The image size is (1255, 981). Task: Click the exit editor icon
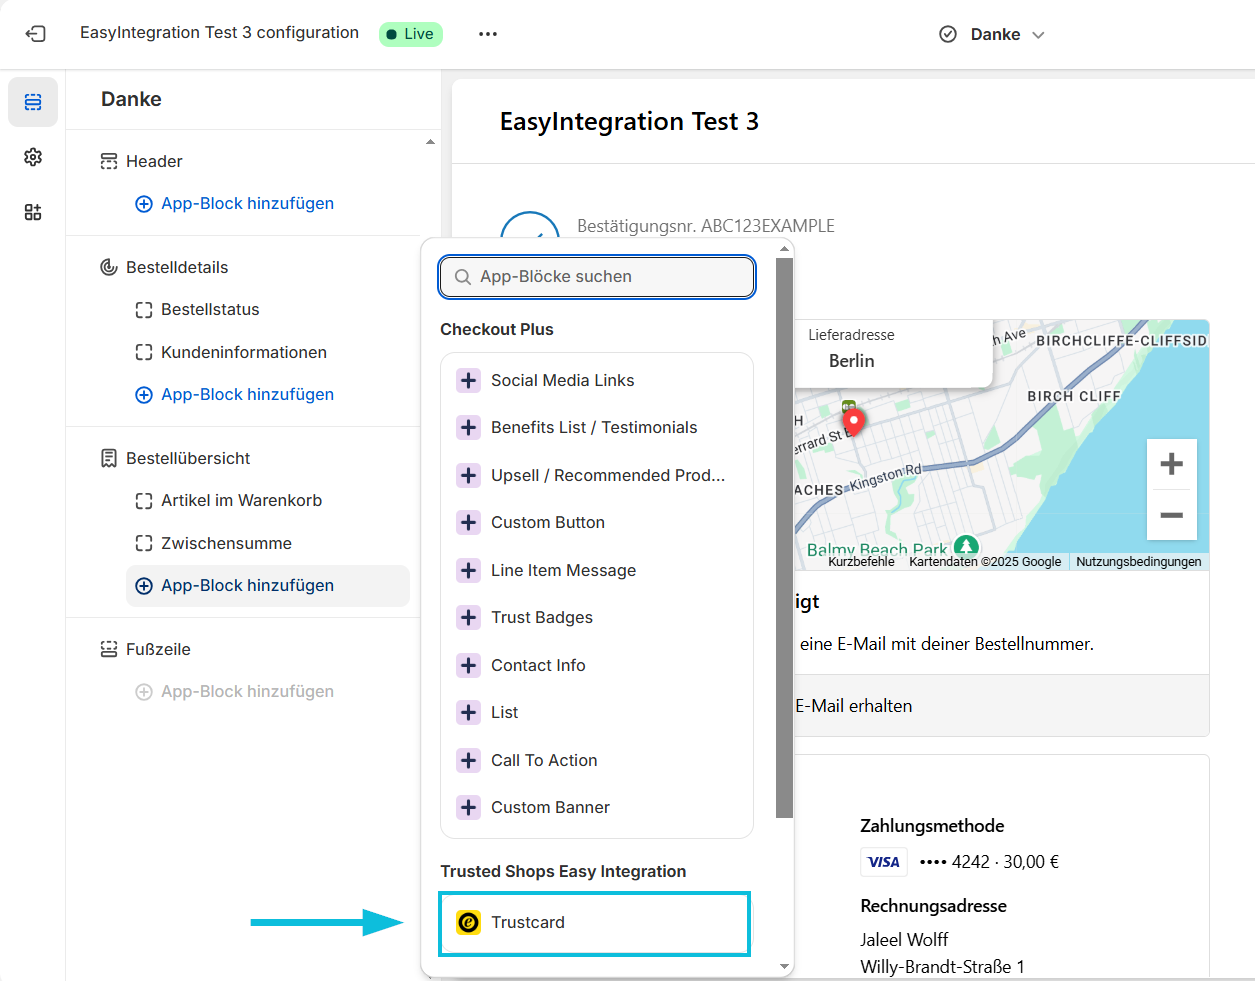(x=35, y=34)
